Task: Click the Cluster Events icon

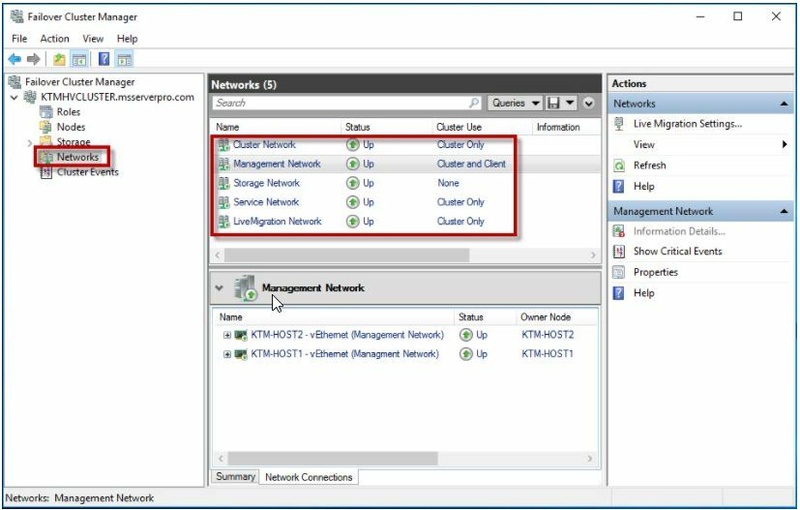Action: pyautogui.click(x=46, y=172)
